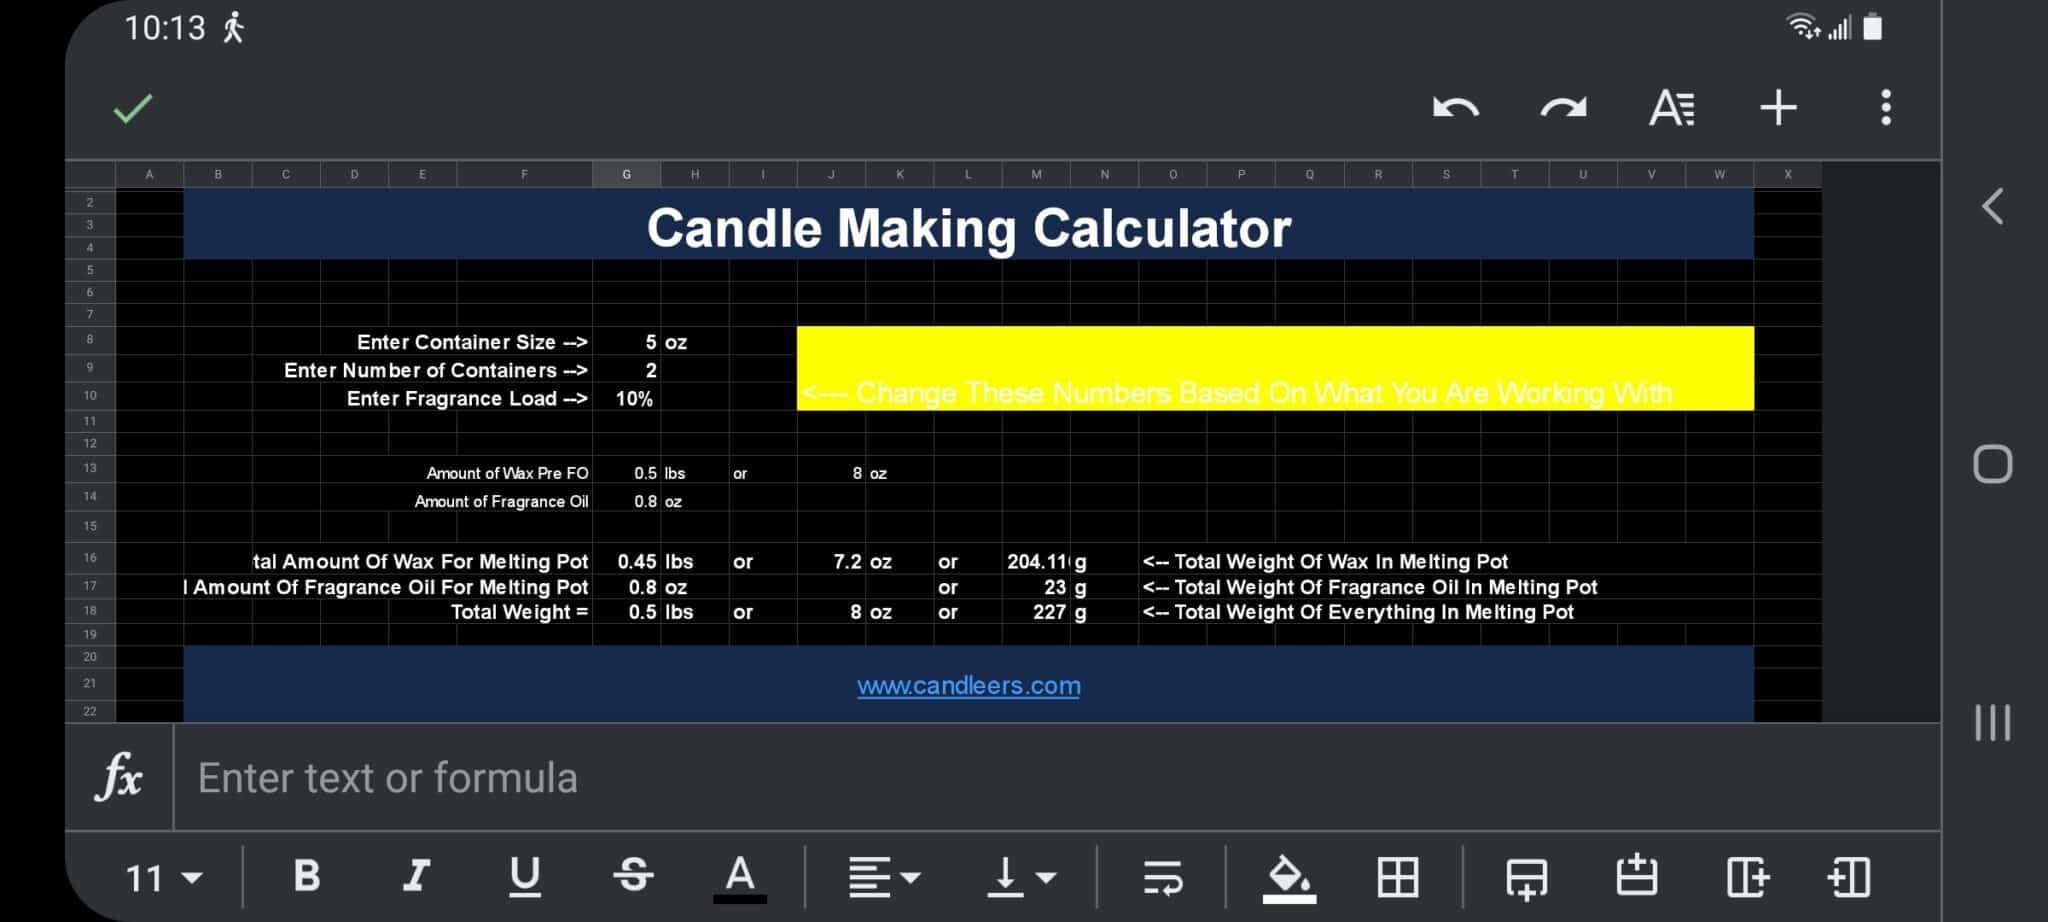The width and height of the screenshot is (2048, 922).
Task: Open the text formatting panel
Action: pos(1671,108)
